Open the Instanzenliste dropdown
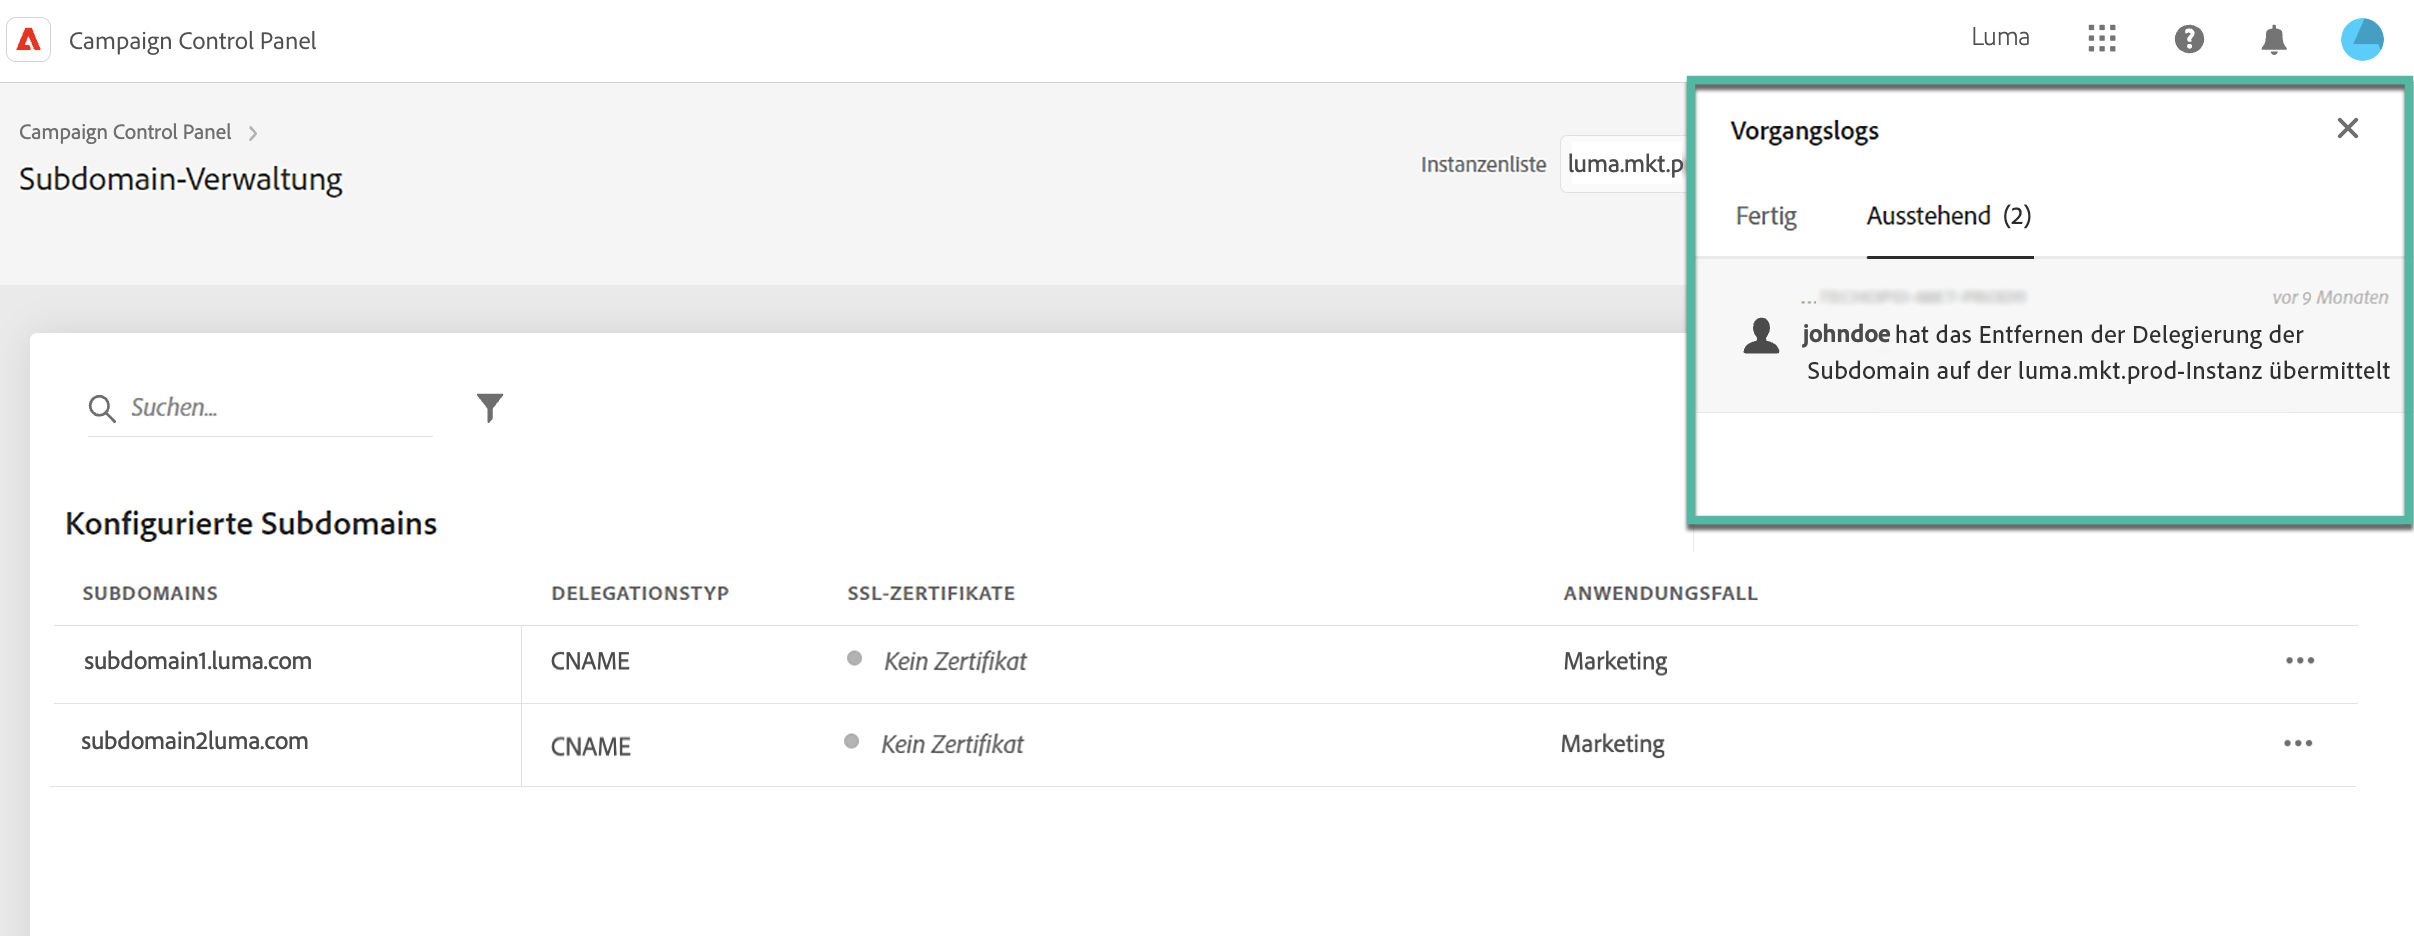Viewport: 2414px width, 936px height. pos(1624,164)
